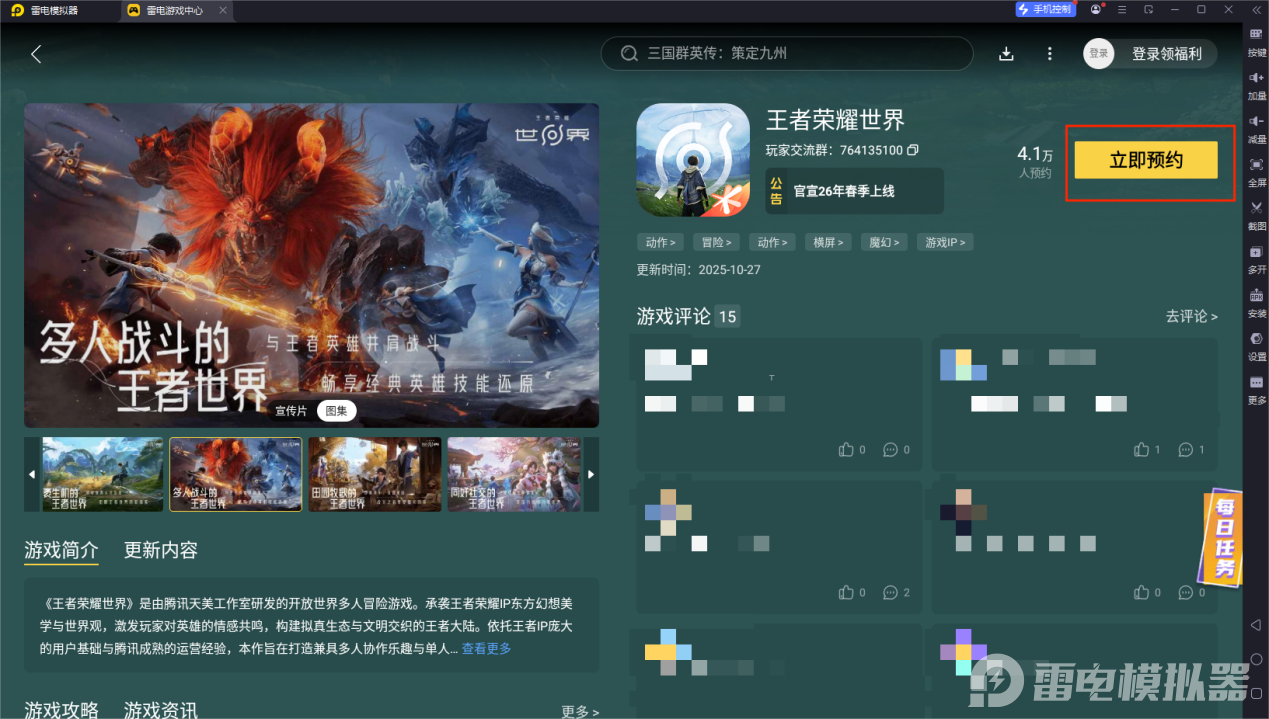1269x719 pixels.
Task: Click the 立即预约 pre-register button
Action: click(1146, 160)
